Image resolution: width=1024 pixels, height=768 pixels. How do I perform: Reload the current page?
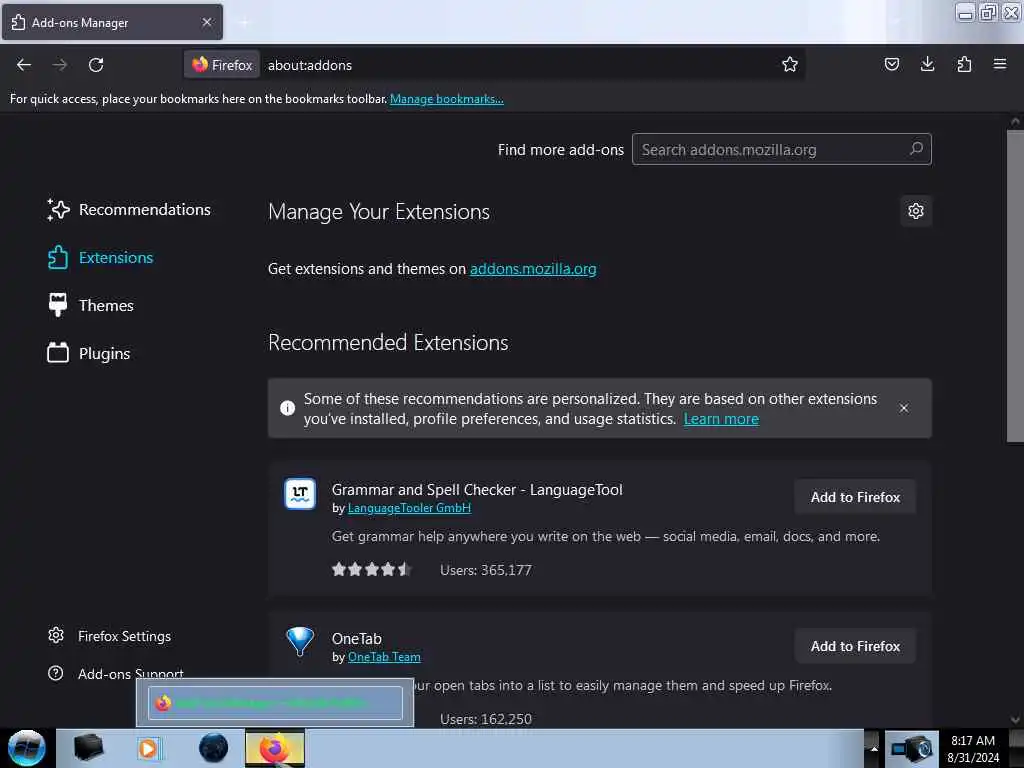point(96,65)
